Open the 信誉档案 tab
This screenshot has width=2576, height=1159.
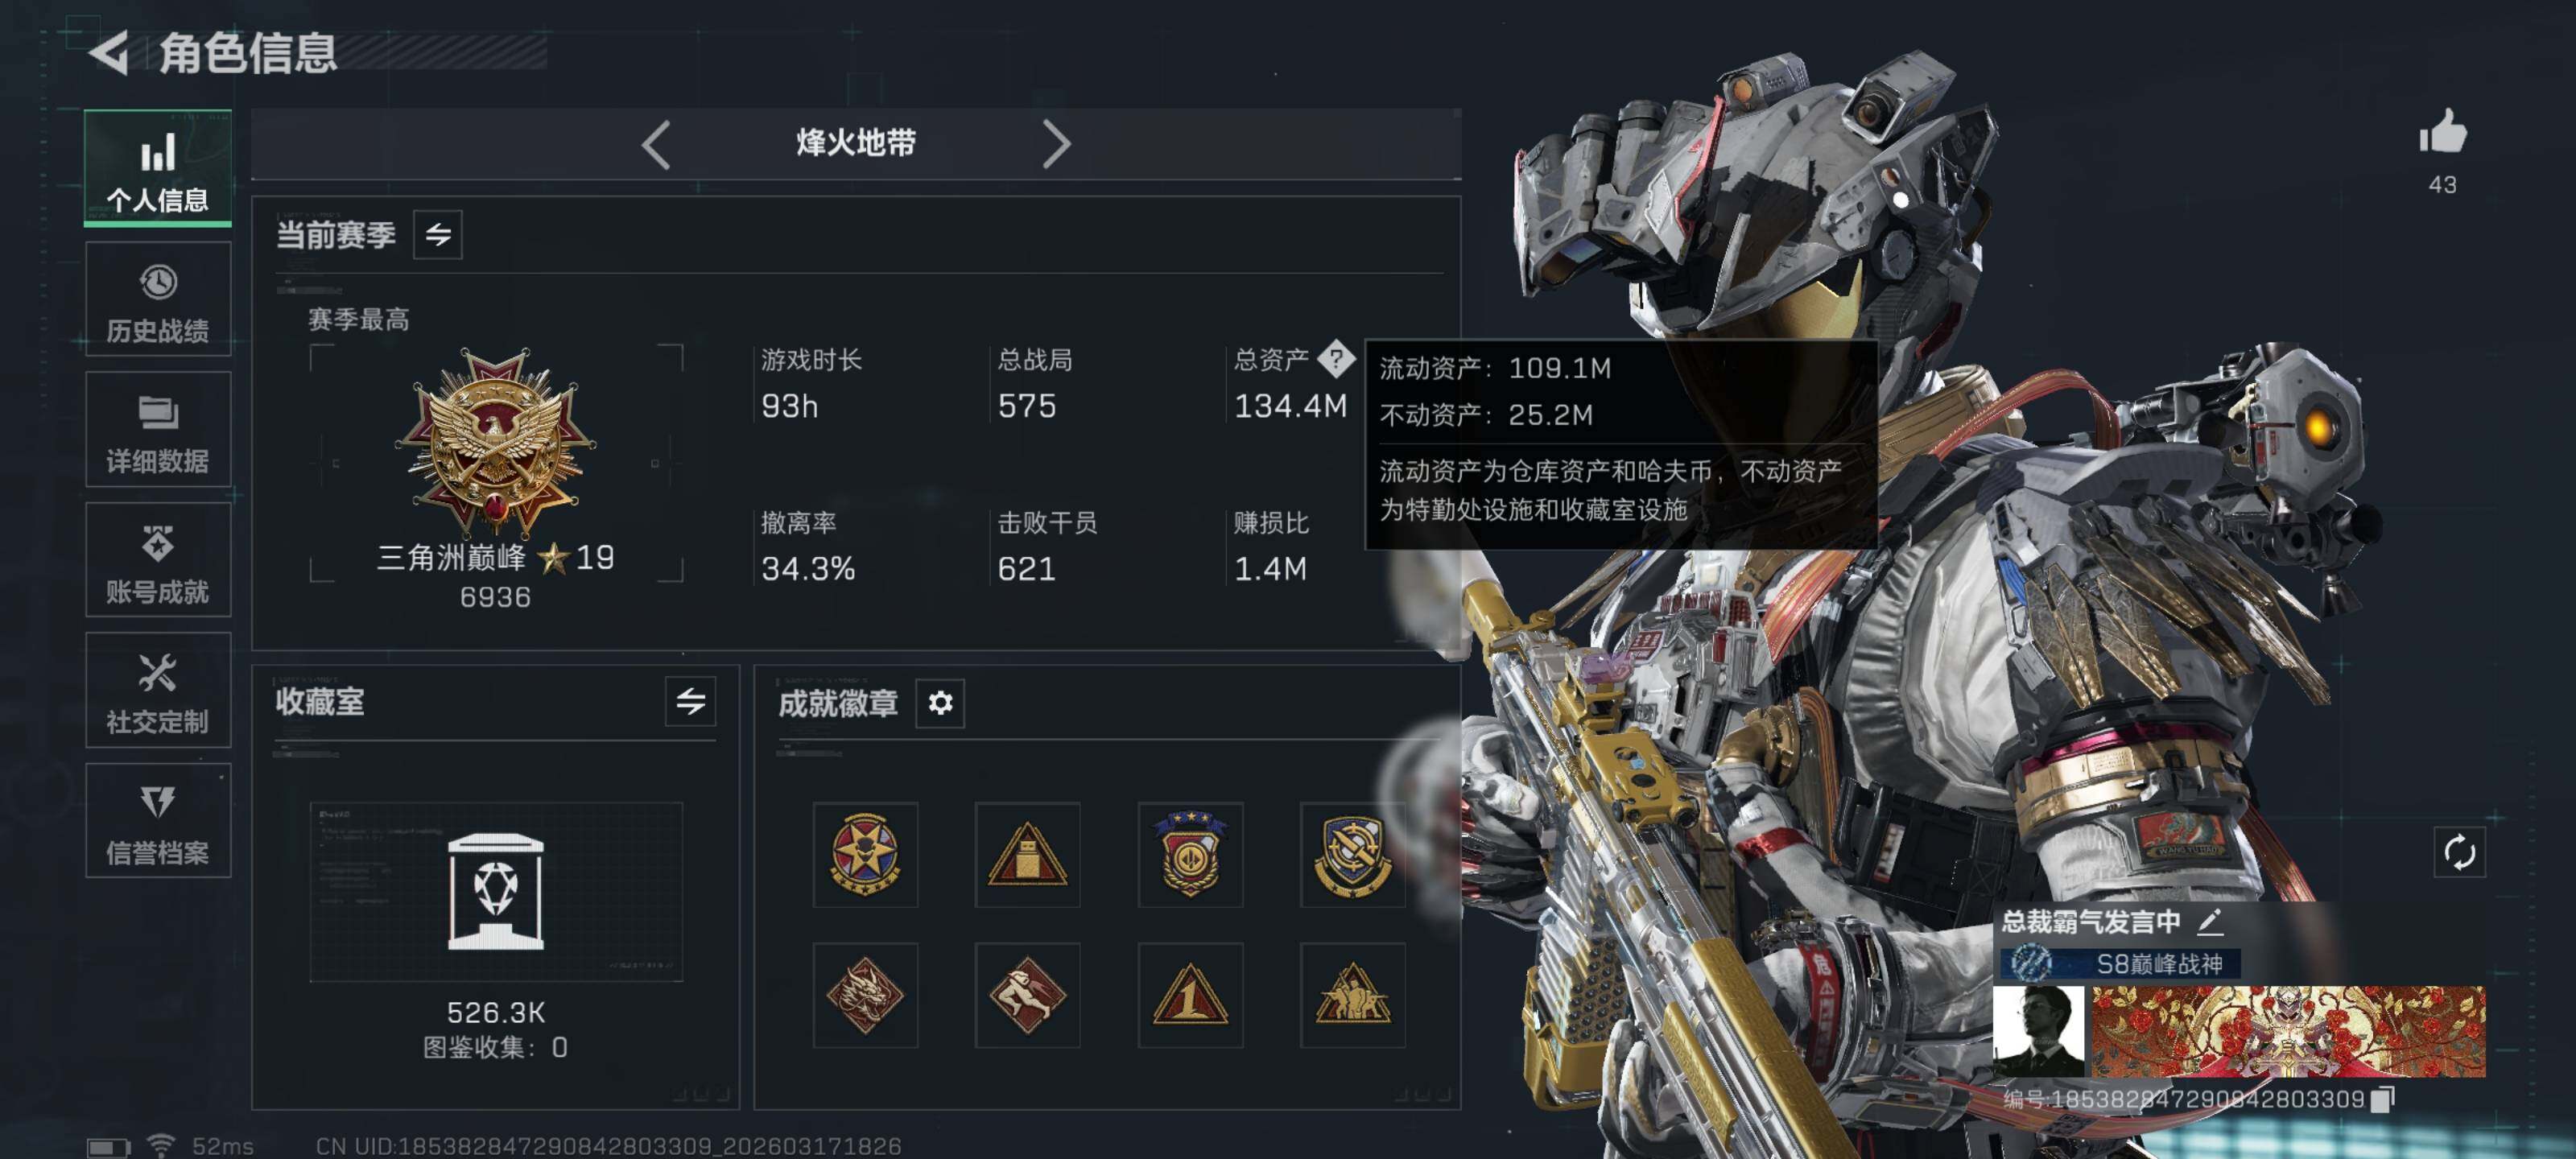158,821
